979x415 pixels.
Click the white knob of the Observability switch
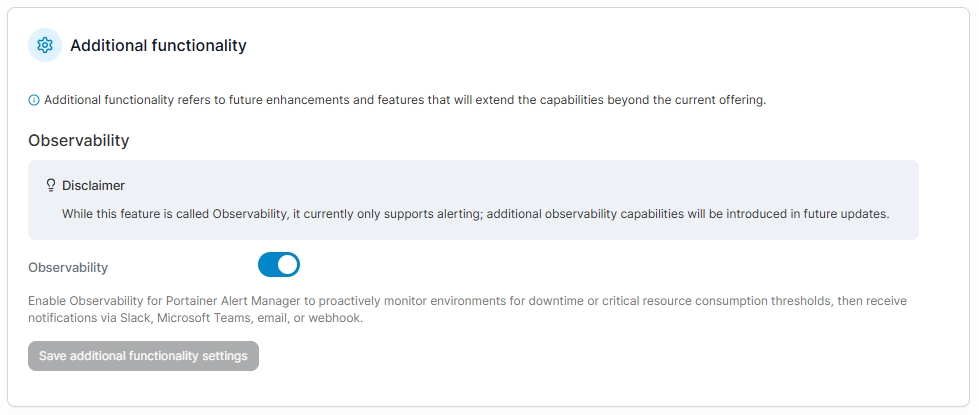point(287,265)
